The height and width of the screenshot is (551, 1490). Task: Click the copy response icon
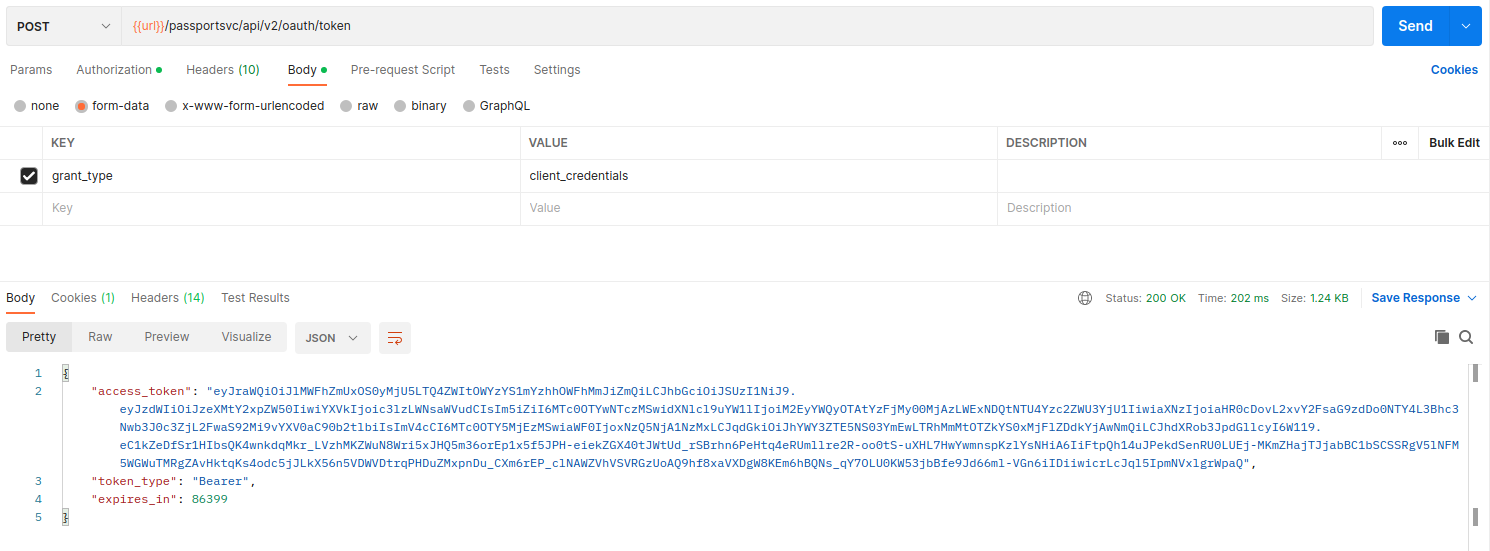(1441, 337)
